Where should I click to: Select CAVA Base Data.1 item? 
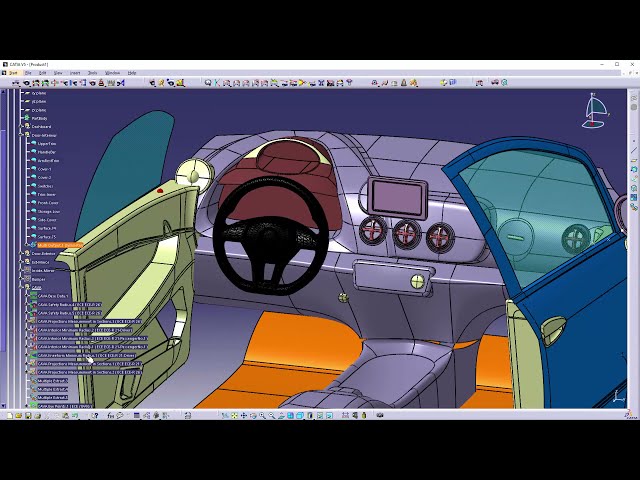(x=53, y=296)
